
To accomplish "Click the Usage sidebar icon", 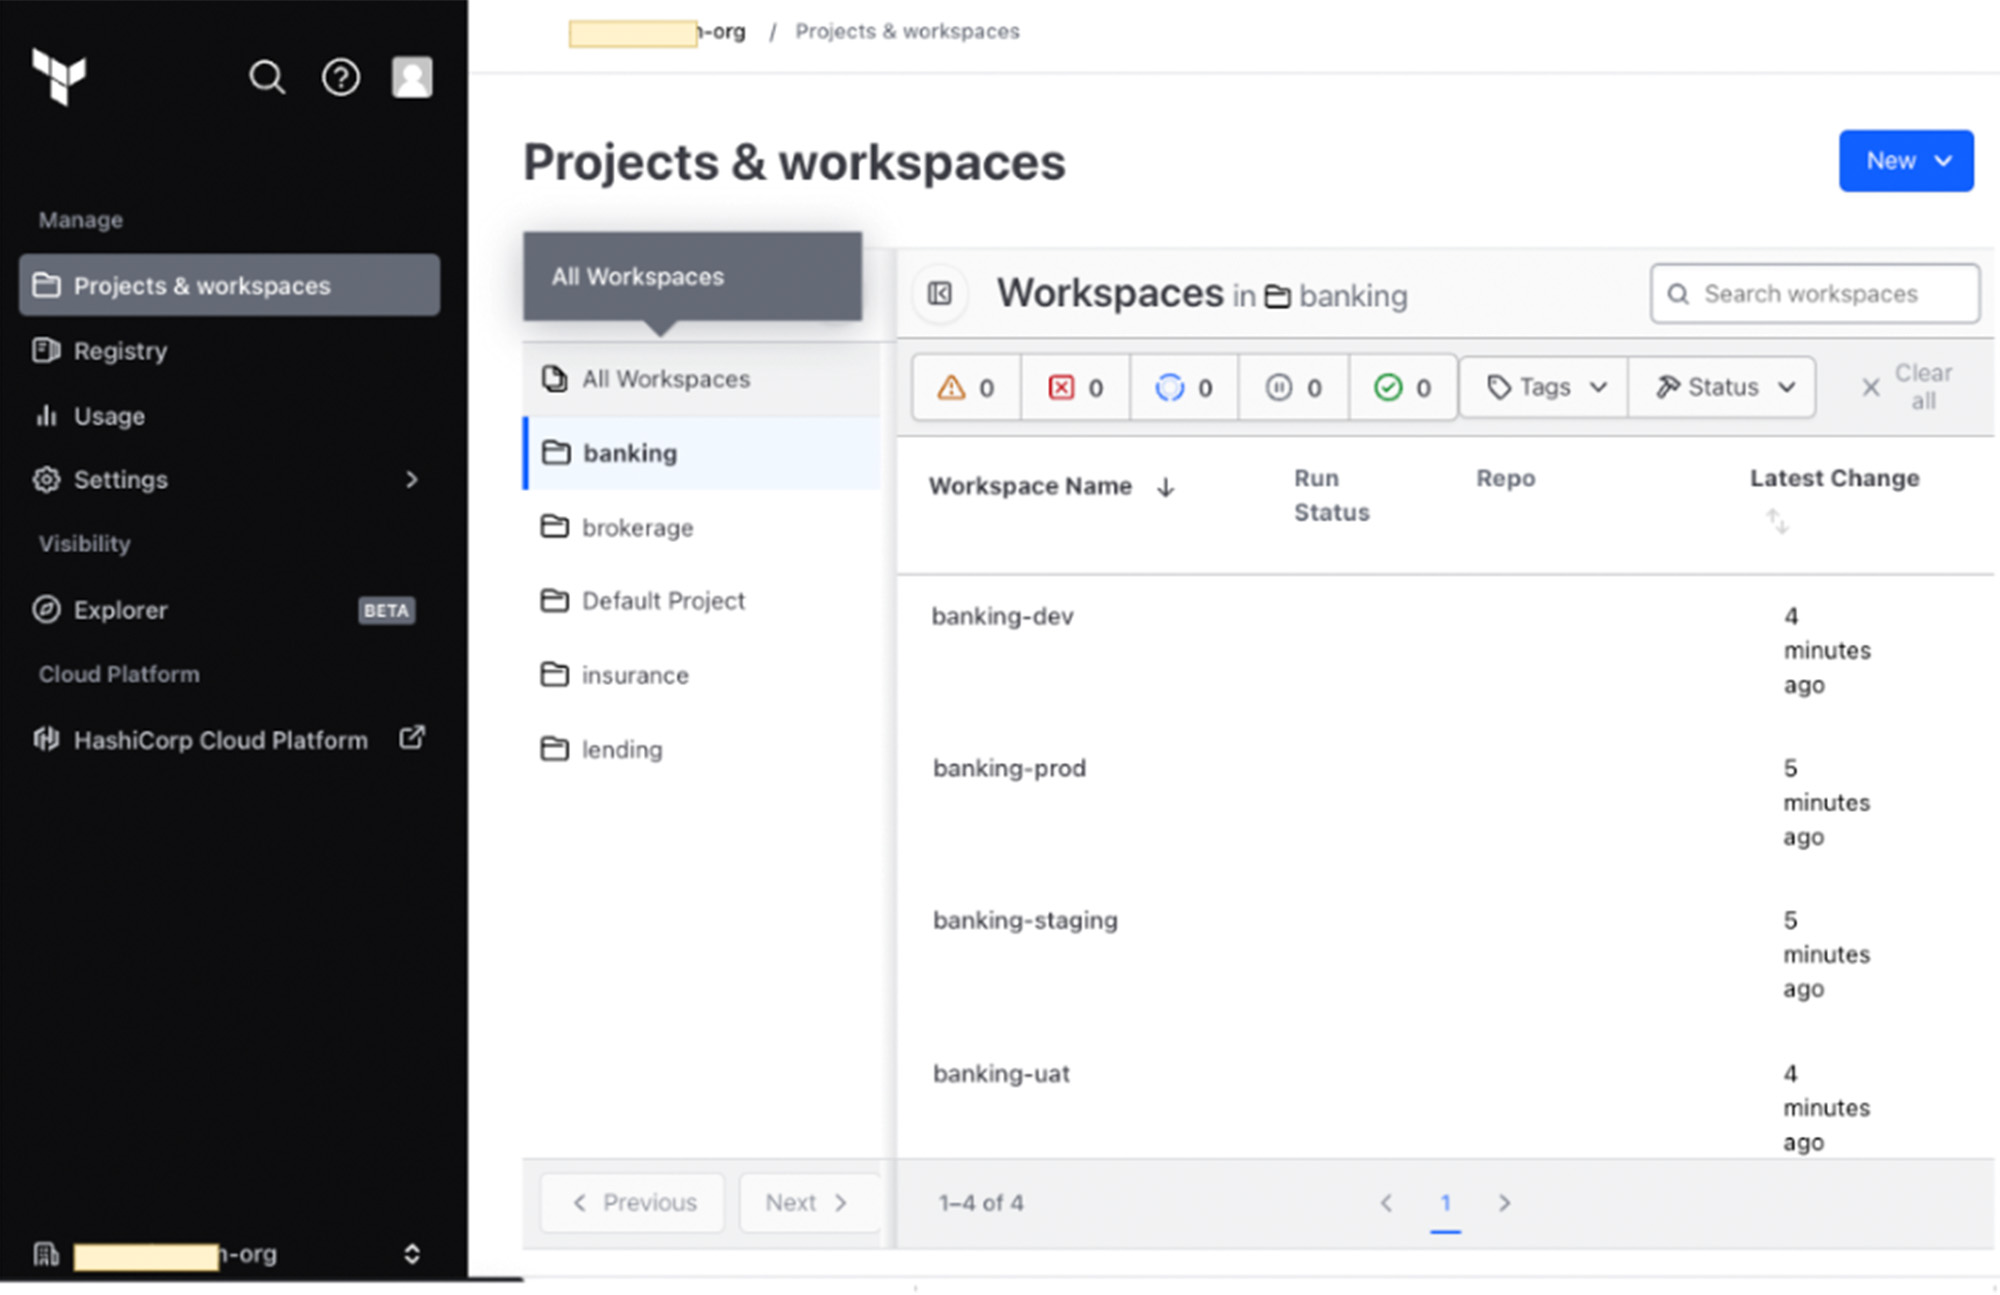I will tap(44, 414).
